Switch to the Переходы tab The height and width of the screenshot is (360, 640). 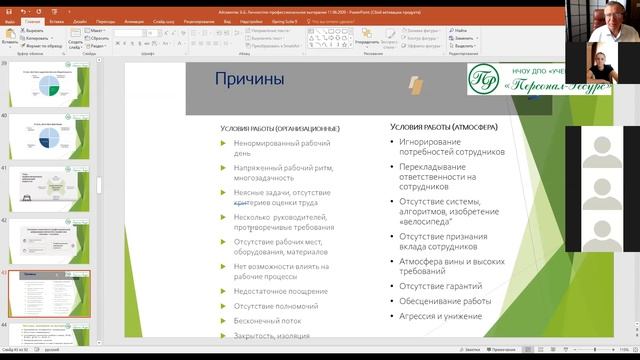[x=106, y=22]
